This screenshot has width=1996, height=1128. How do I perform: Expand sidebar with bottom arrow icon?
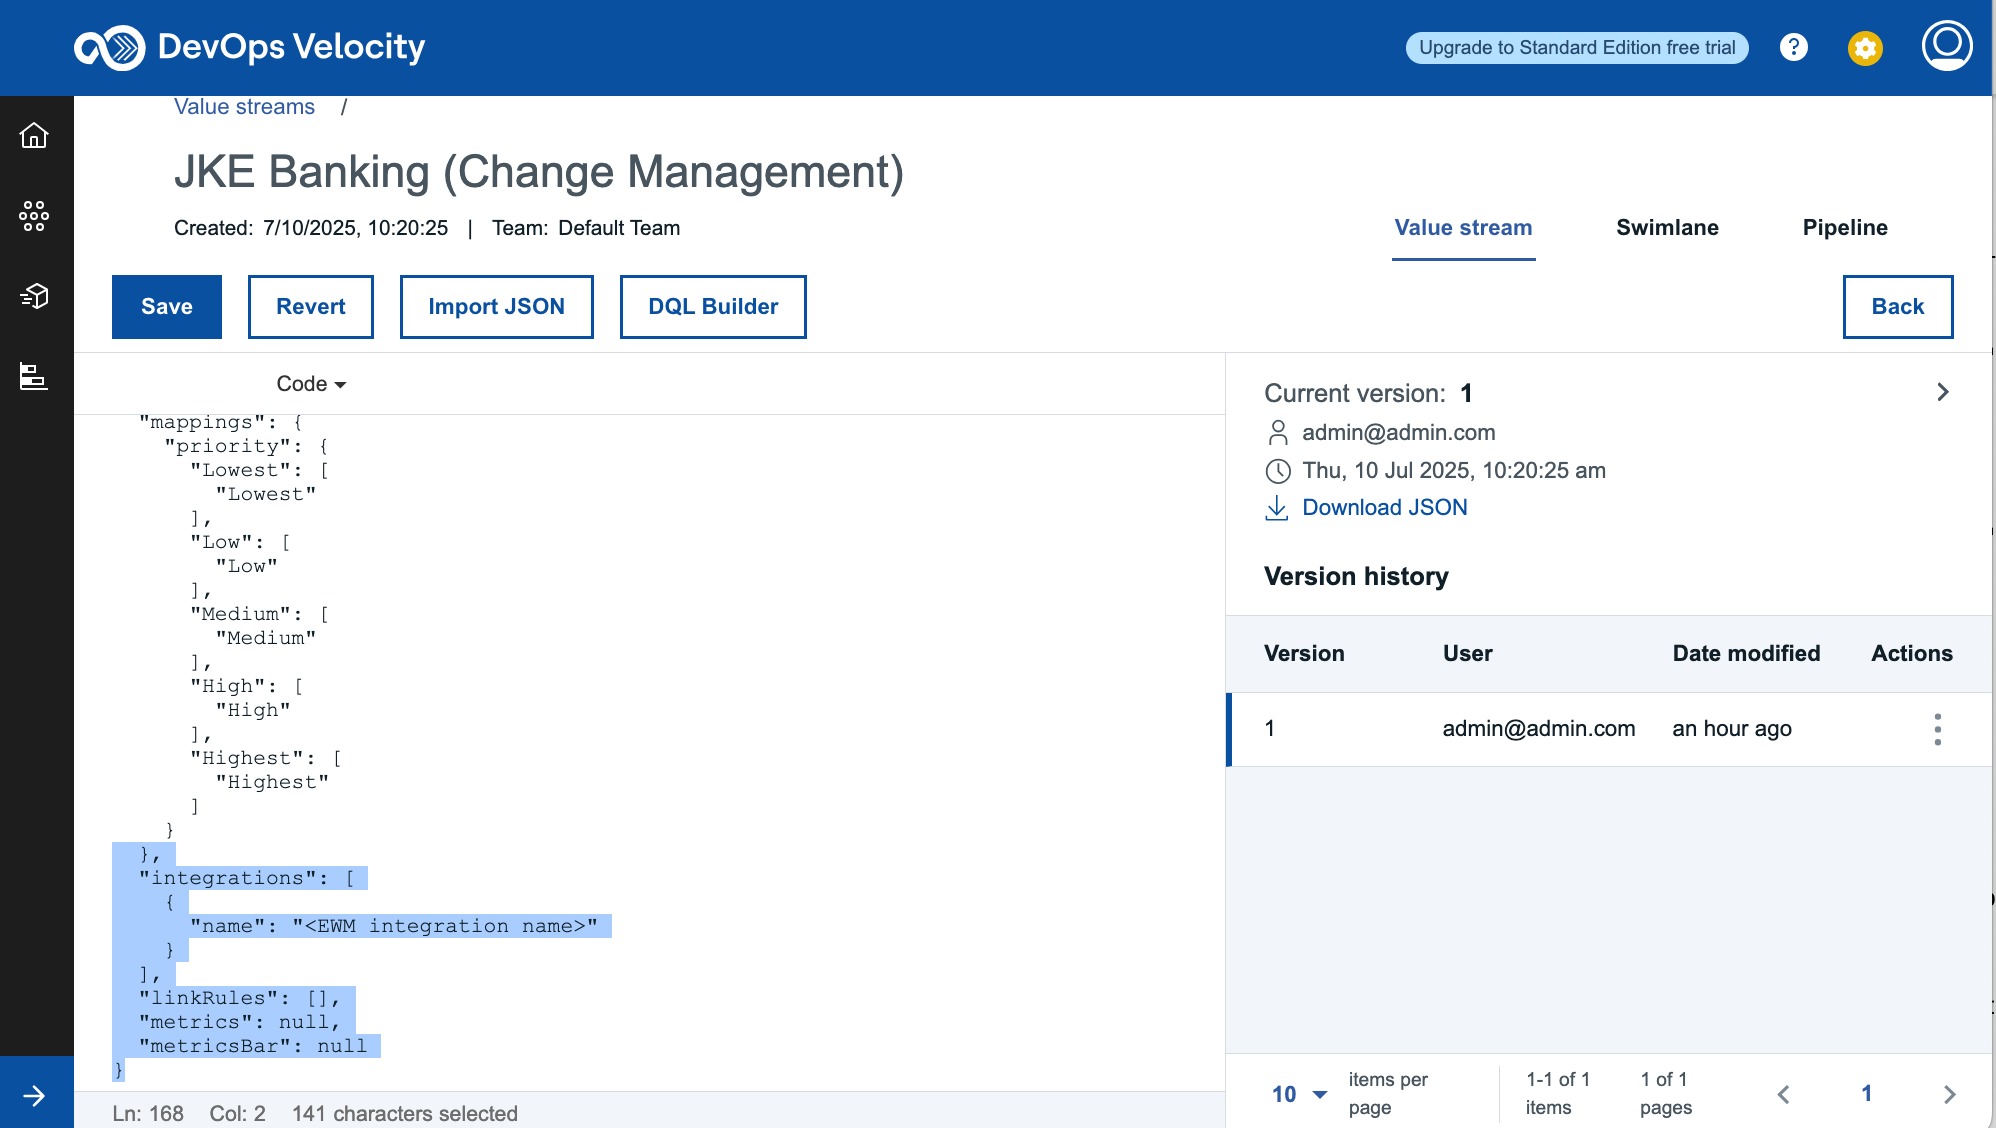click(x=34, y=1096)
